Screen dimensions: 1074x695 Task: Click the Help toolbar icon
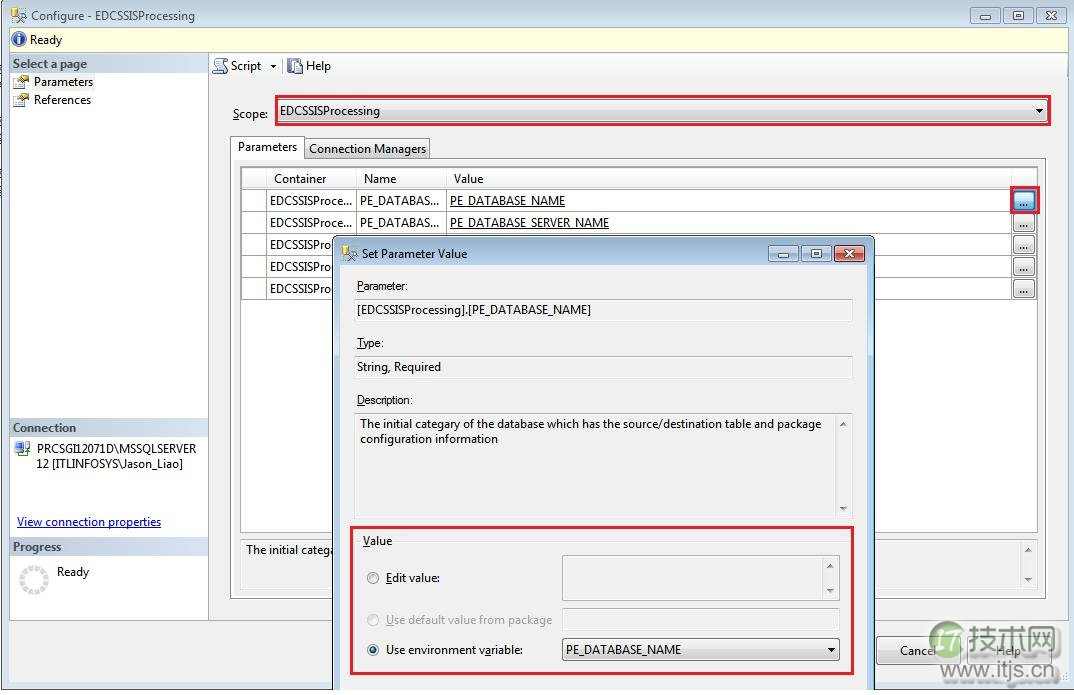296,66
